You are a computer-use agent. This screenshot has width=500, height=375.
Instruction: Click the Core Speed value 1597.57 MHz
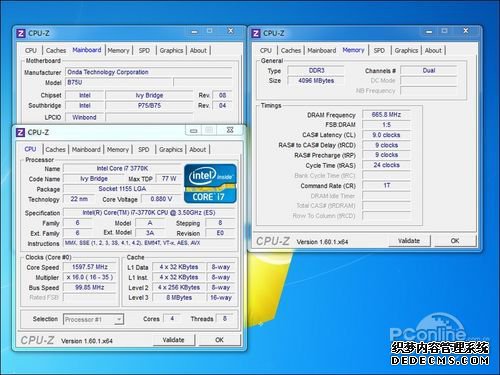pyautogui.click(x=90, y=267)
